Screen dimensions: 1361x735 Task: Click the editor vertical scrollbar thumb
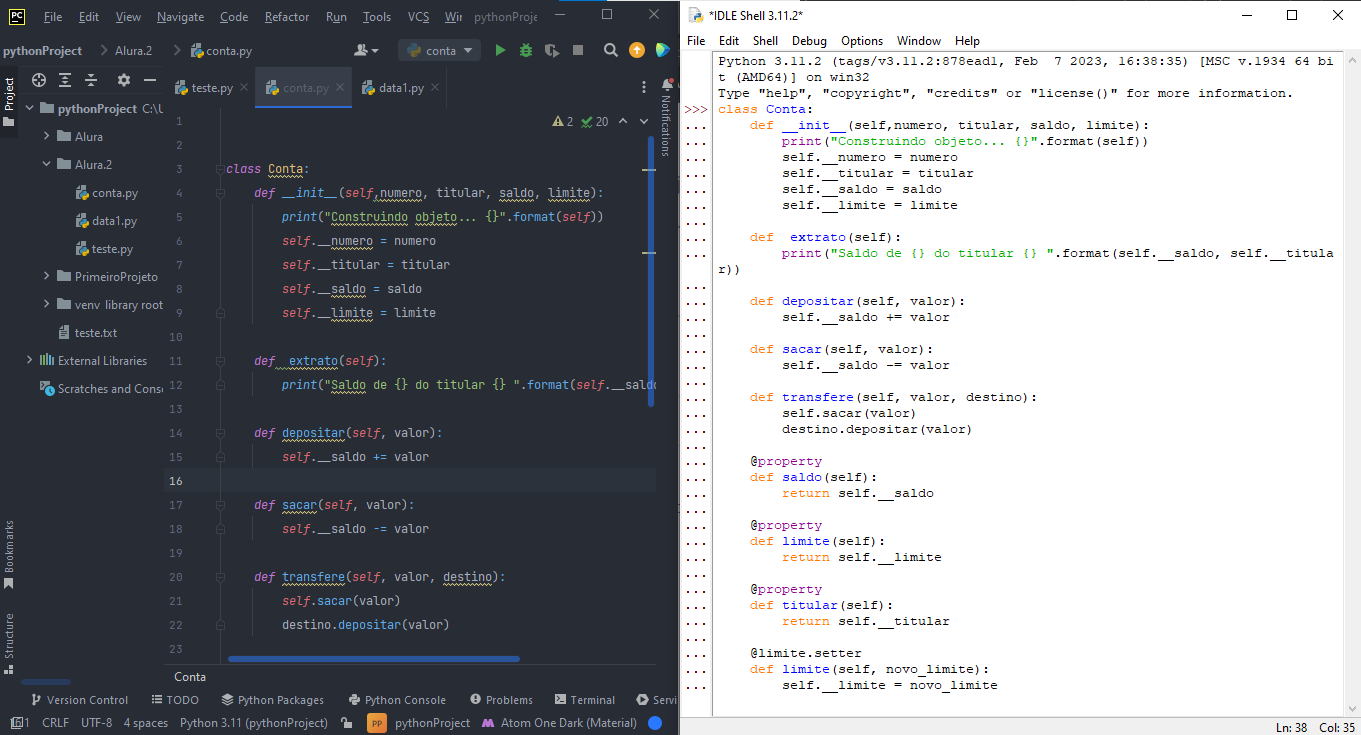pos(651,271)
